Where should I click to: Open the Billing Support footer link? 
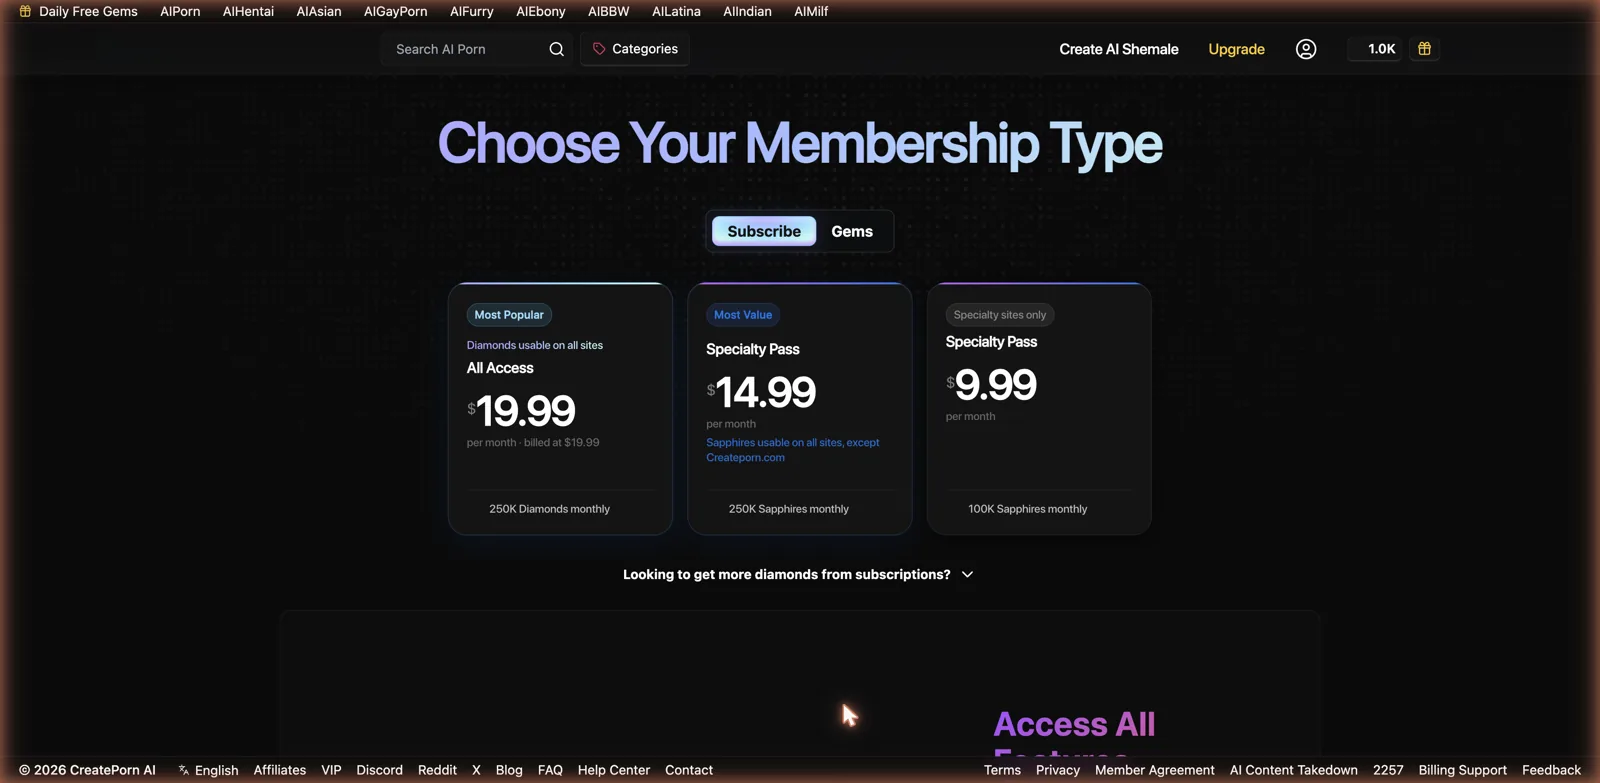tap(1462, 770)
